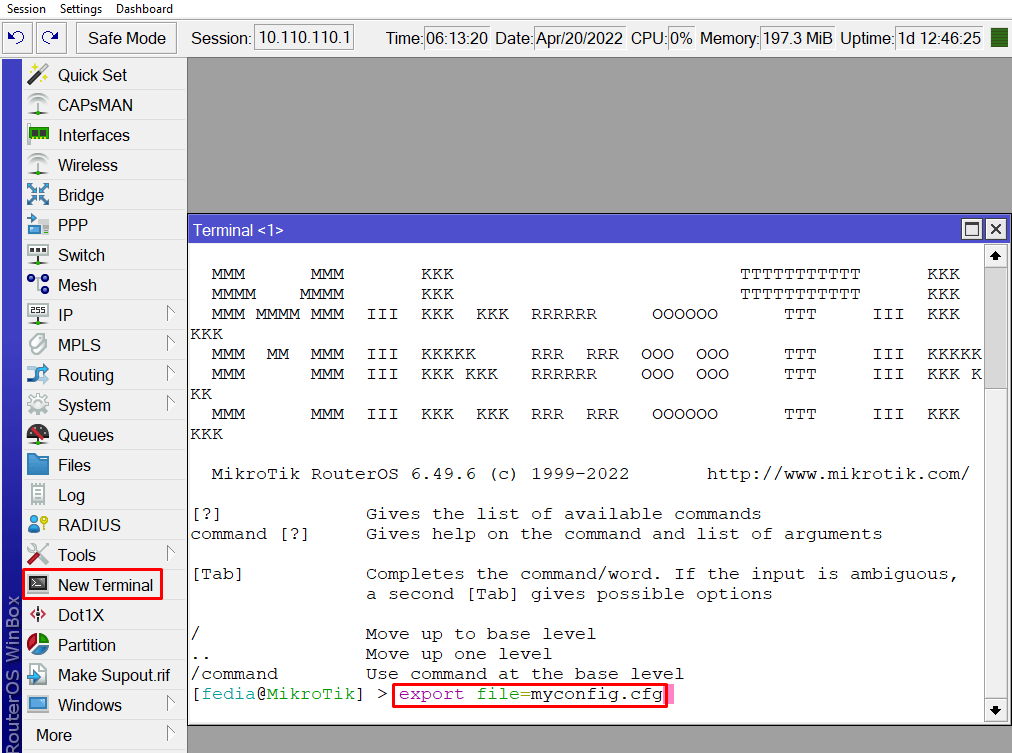Click the Mesh nodes icon
This screenshot has width=1012, height=753.
(38, 285)
